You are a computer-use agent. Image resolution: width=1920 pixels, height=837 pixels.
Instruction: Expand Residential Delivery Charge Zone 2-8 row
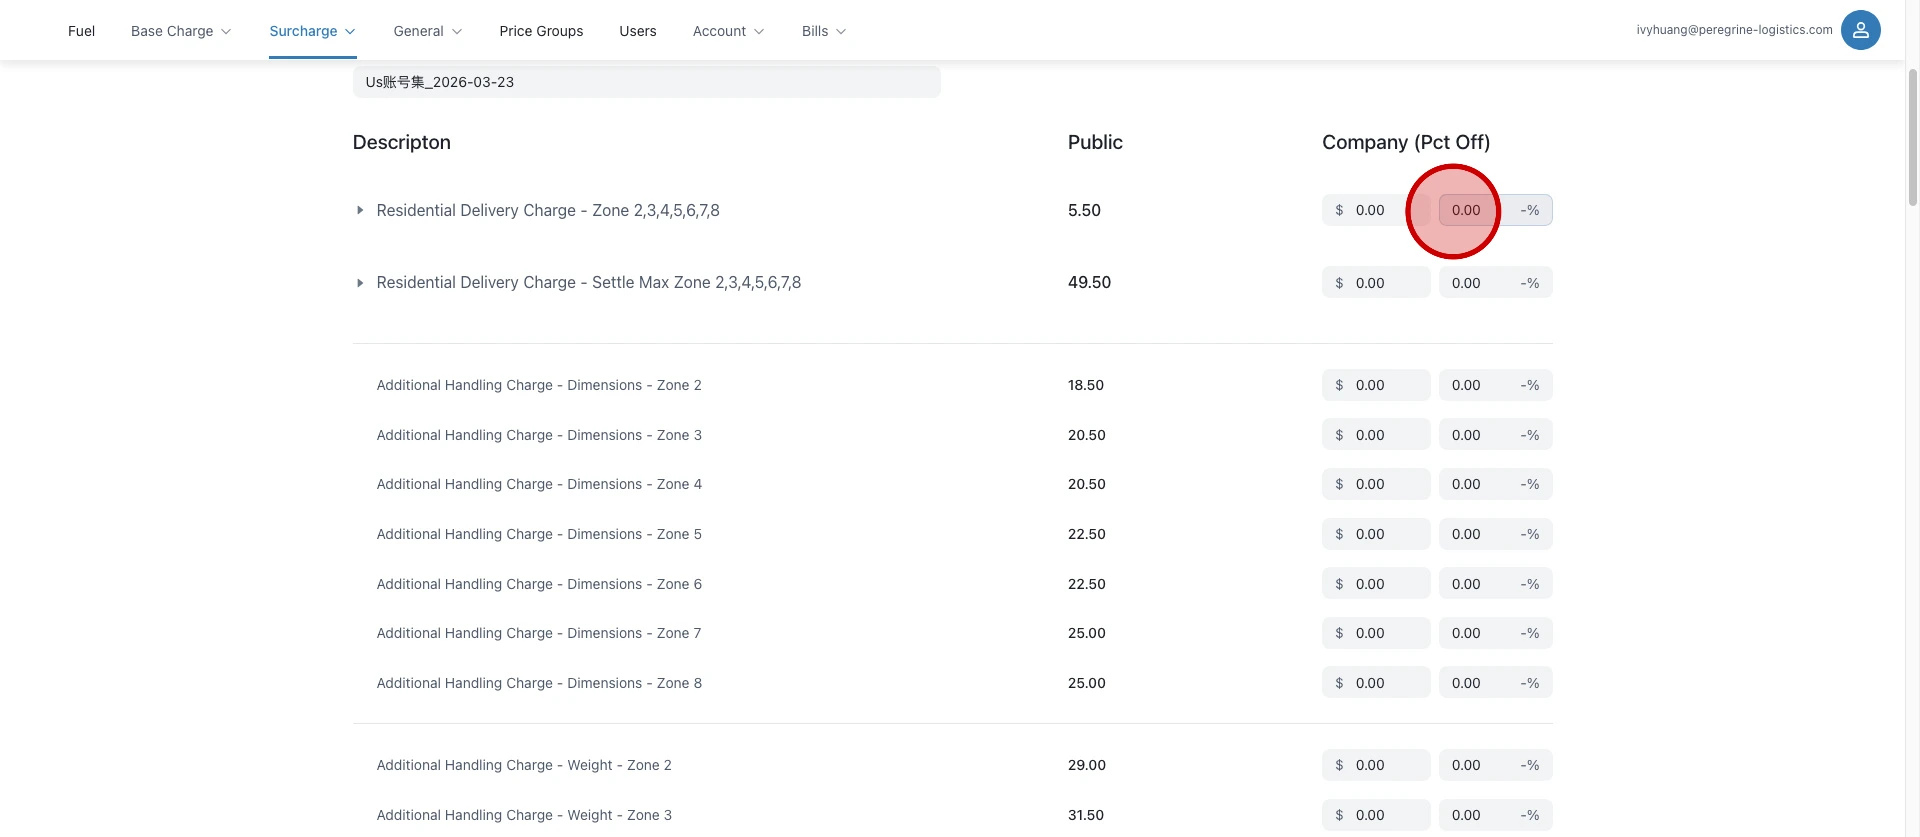(x=360, y=211)
